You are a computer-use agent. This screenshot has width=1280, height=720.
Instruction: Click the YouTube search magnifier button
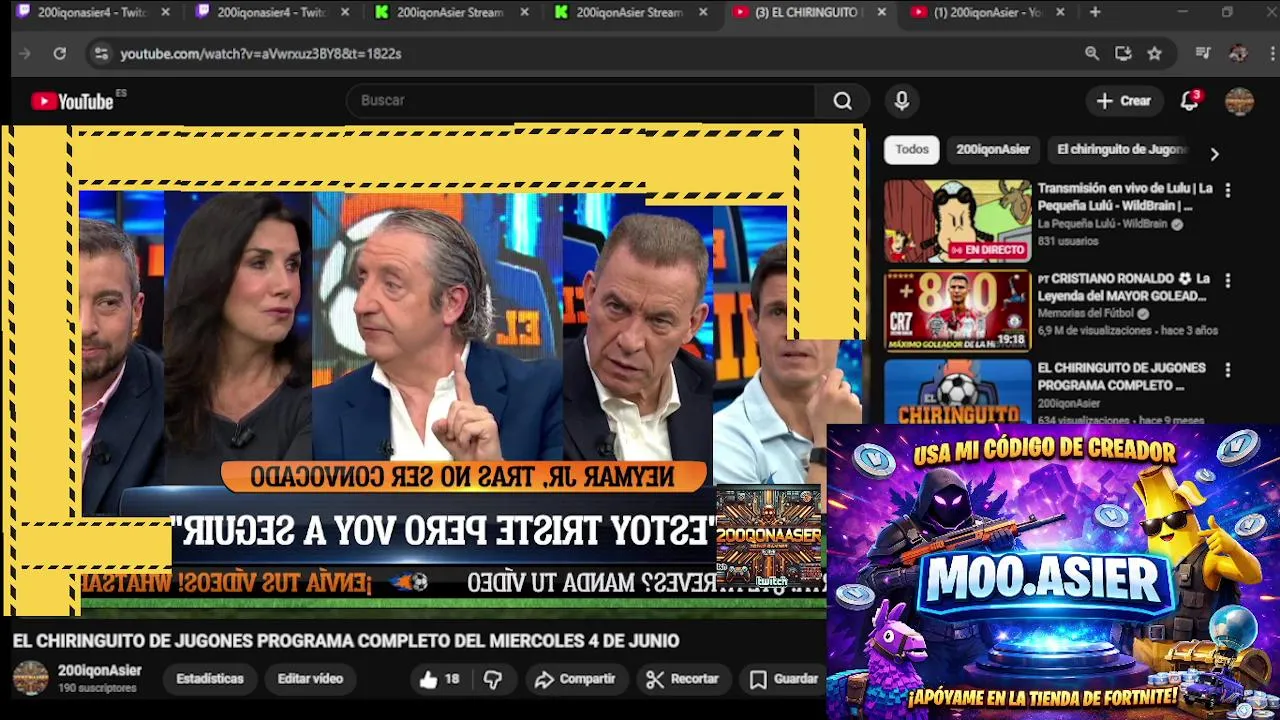point(843,101)
